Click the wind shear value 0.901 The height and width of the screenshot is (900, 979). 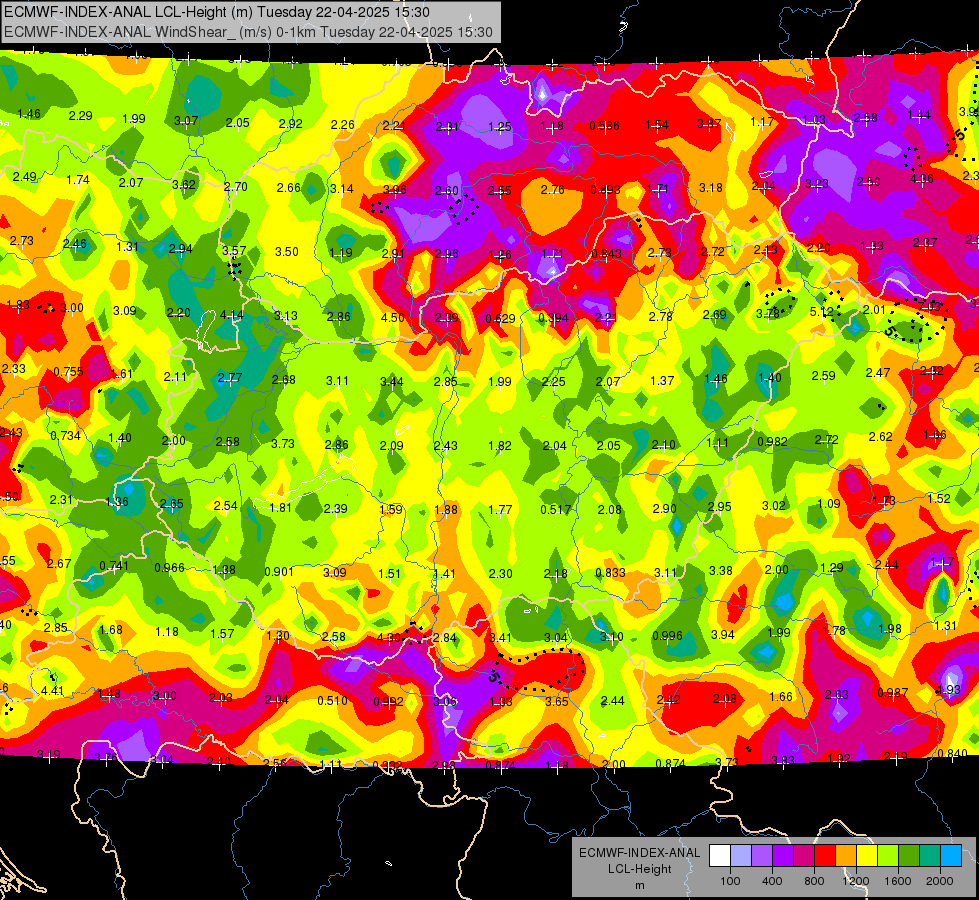point(279,571)
